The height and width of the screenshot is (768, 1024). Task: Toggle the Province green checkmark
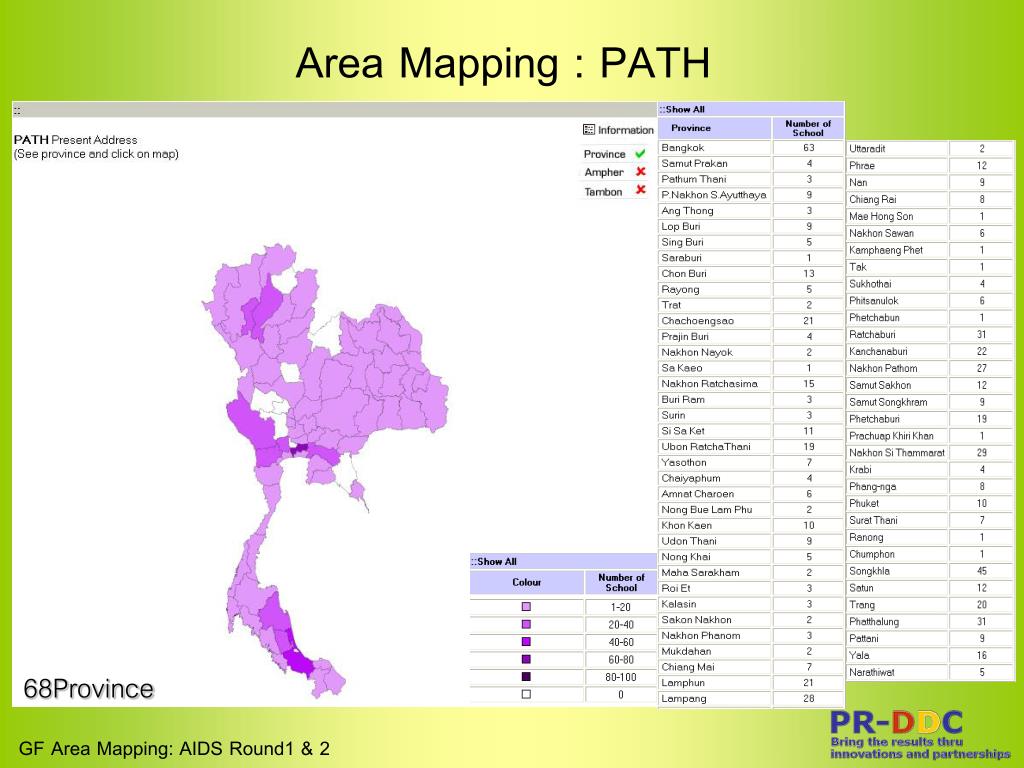pyautogui.click(x=640, y=153)
